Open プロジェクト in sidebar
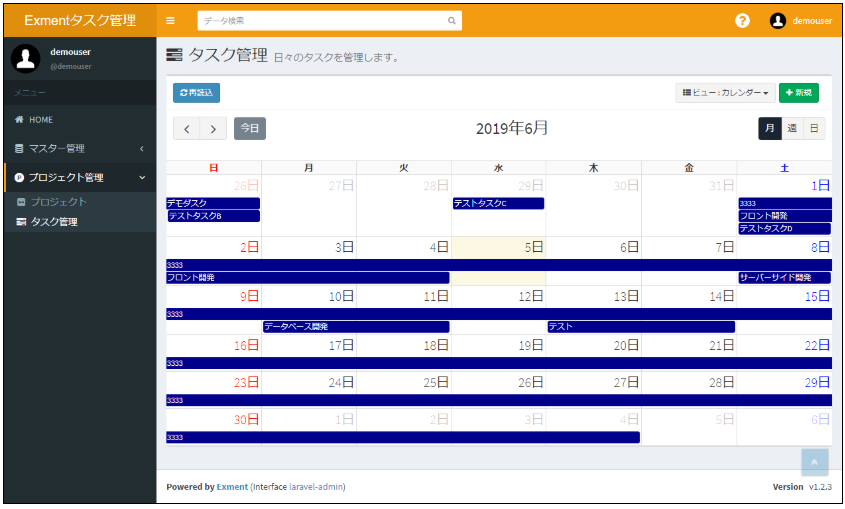Viewport: 845px width, 509px height. [58, 202]
